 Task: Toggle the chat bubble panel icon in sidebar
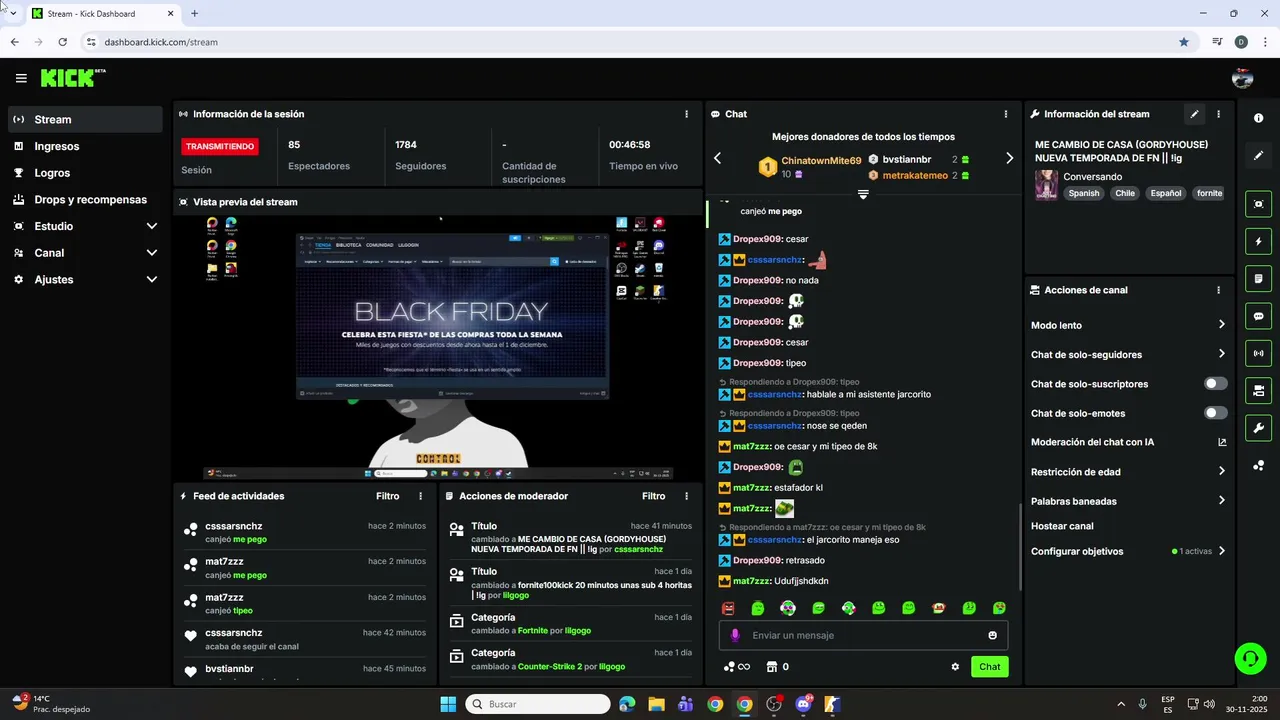click(1258, 316)
